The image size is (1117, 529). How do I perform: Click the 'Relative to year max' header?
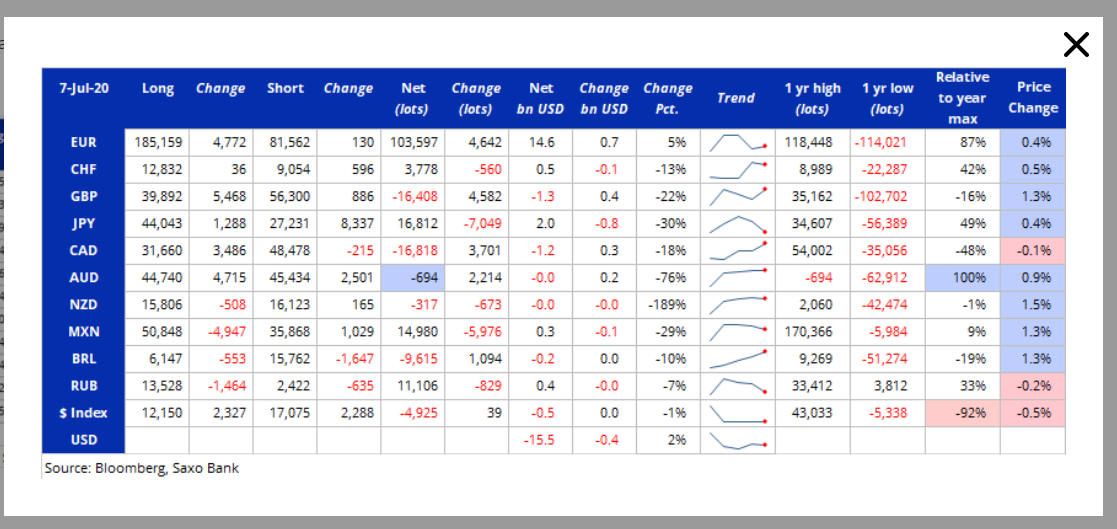962,98
